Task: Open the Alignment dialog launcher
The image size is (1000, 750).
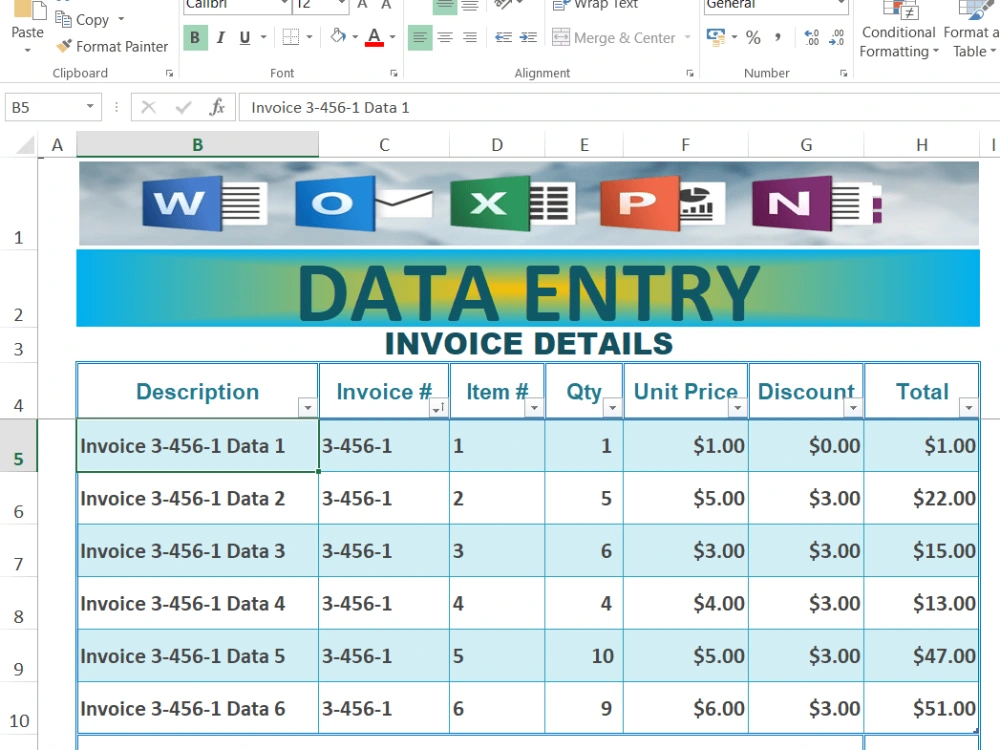Action: point(689,73)
